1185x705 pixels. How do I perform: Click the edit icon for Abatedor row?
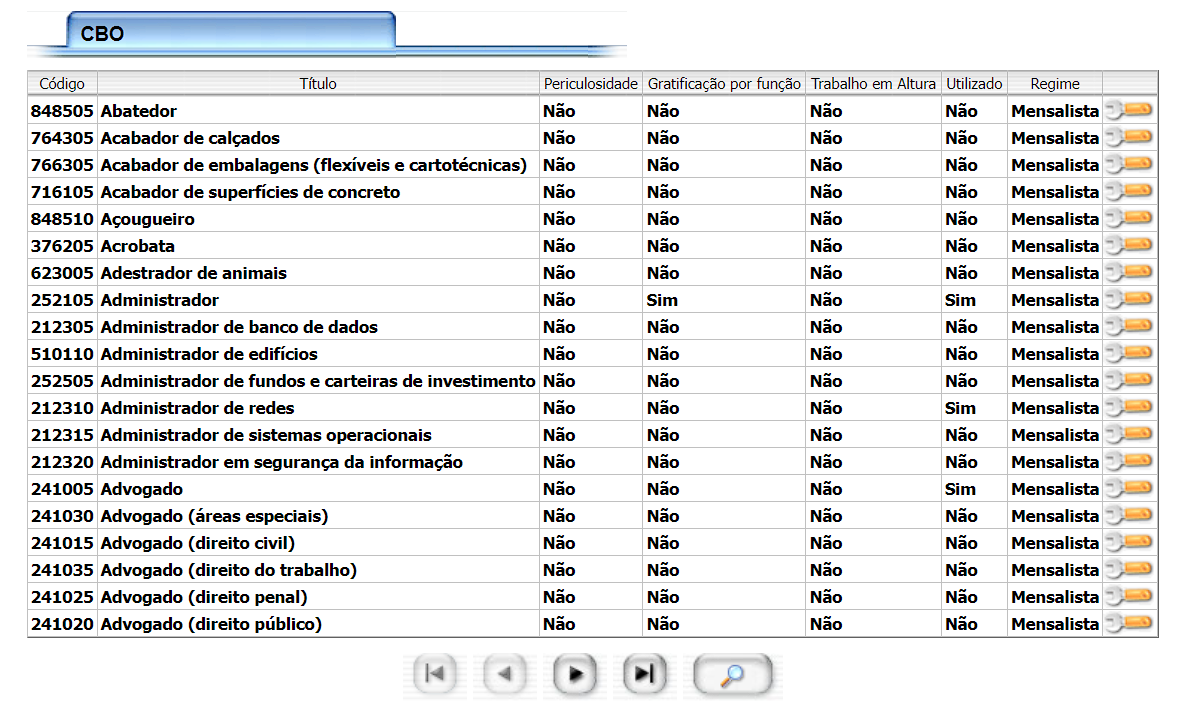click(x=1130, y=111)
